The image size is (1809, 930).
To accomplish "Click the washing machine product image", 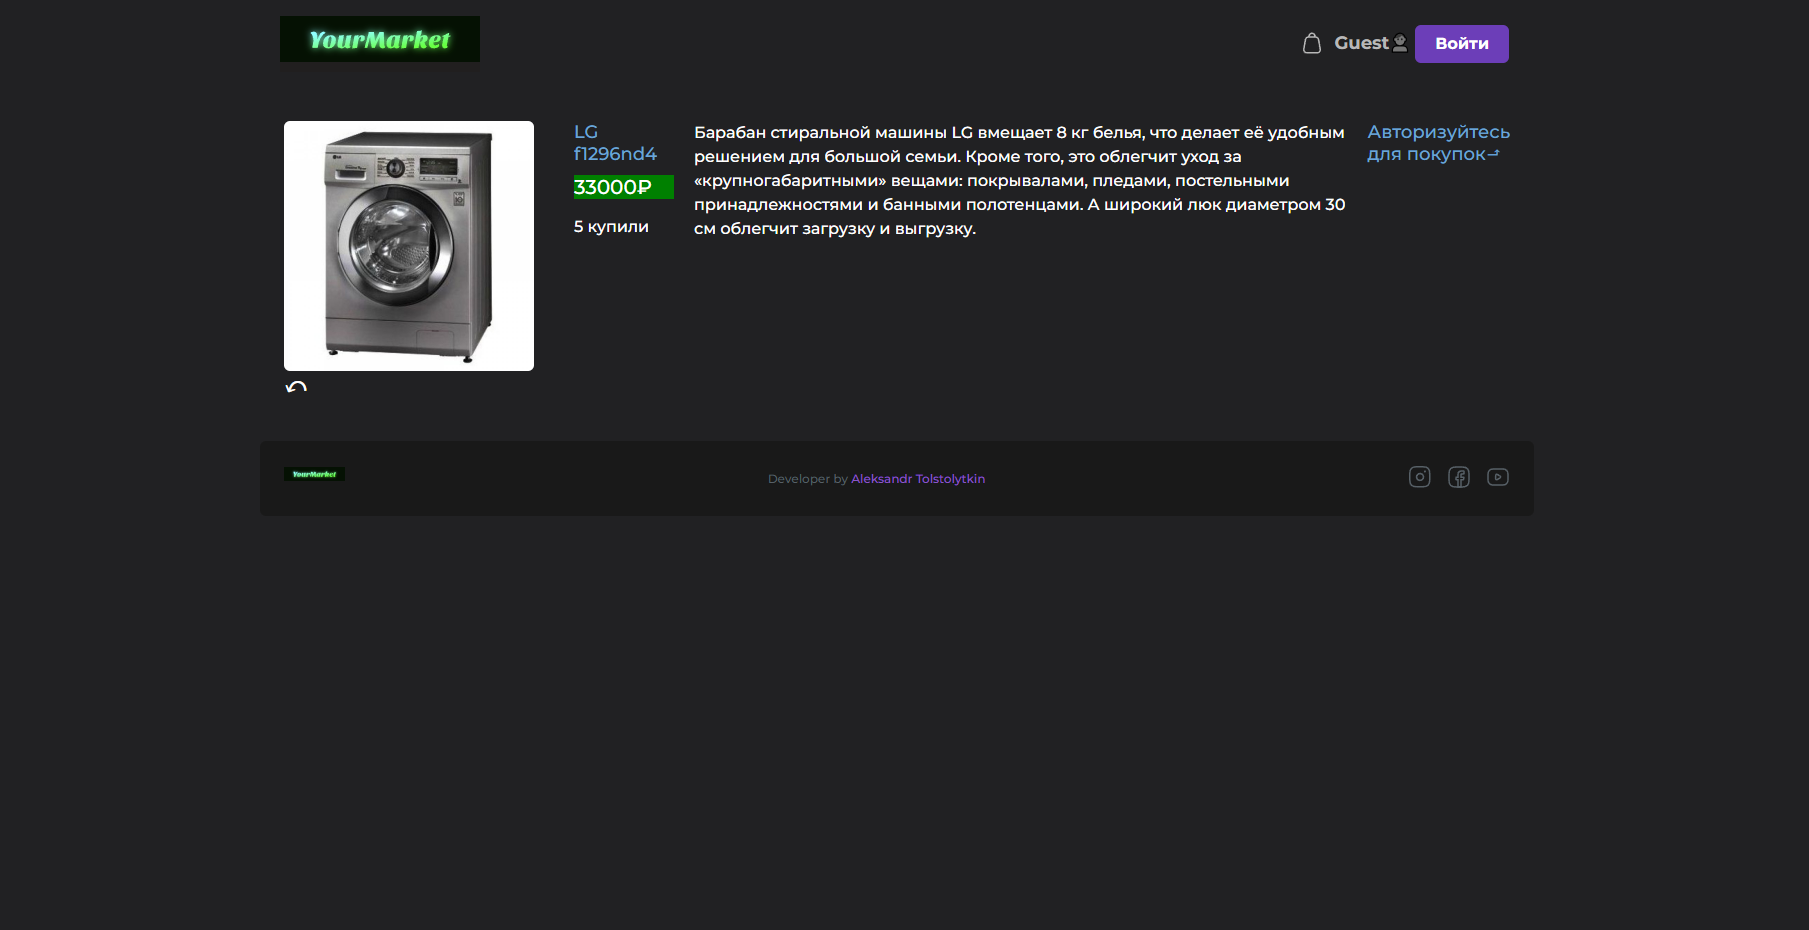I will coord(409,246).
